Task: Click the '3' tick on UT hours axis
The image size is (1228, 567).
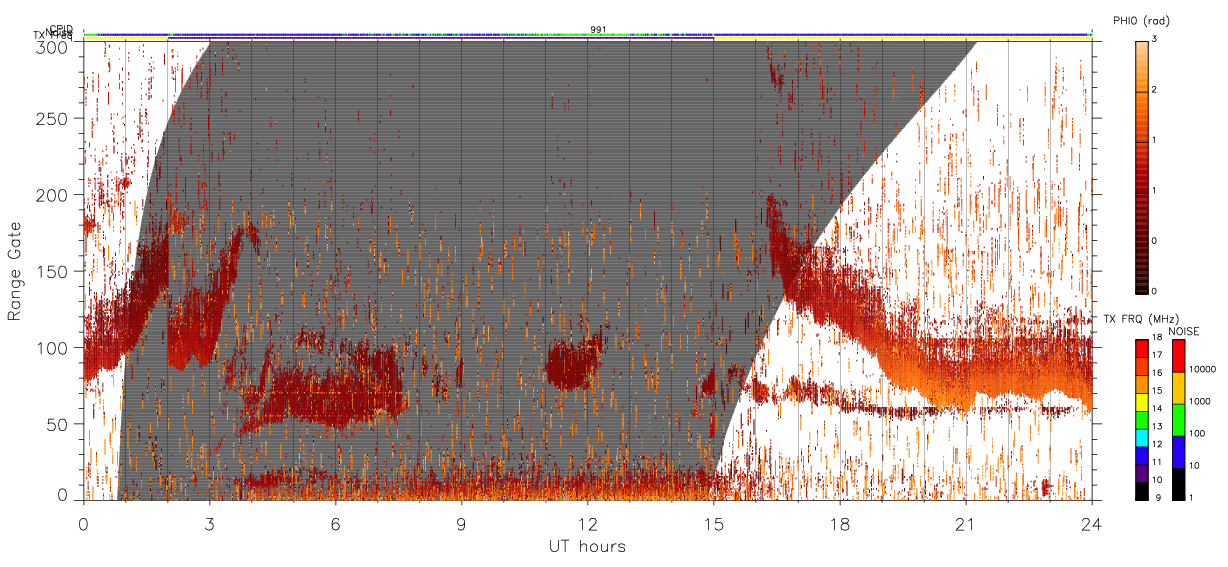Action: 209,523
